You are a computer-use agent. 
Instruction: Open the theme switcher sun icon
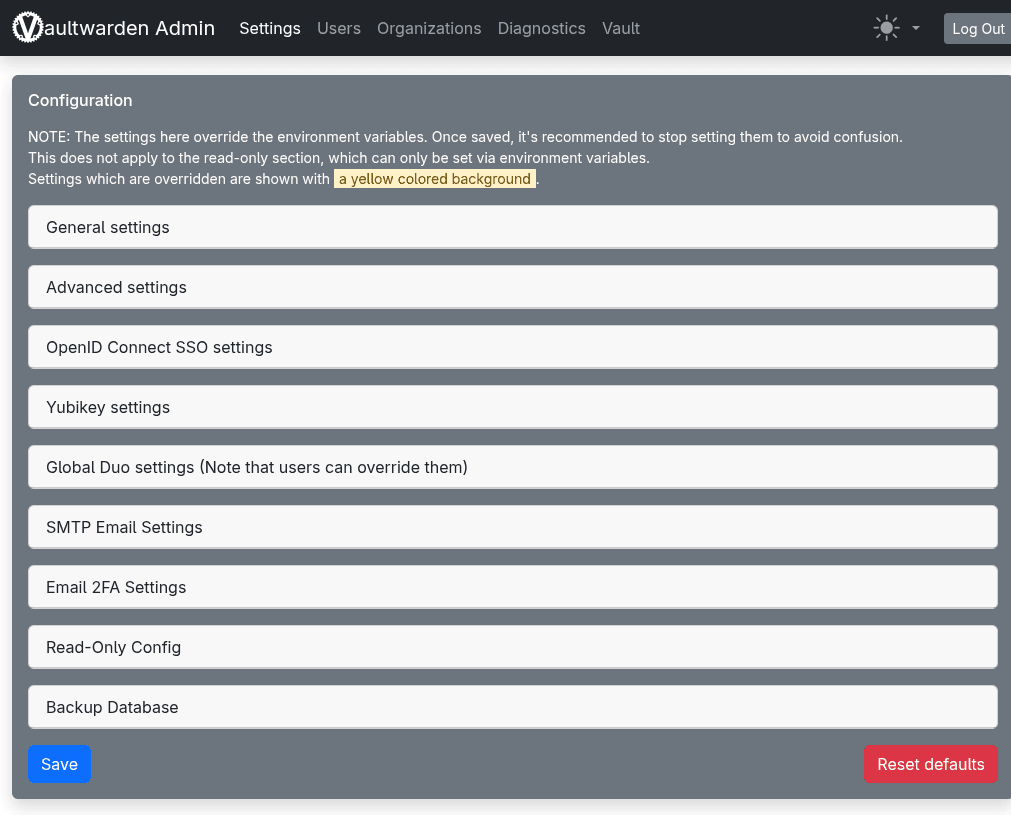887,28
